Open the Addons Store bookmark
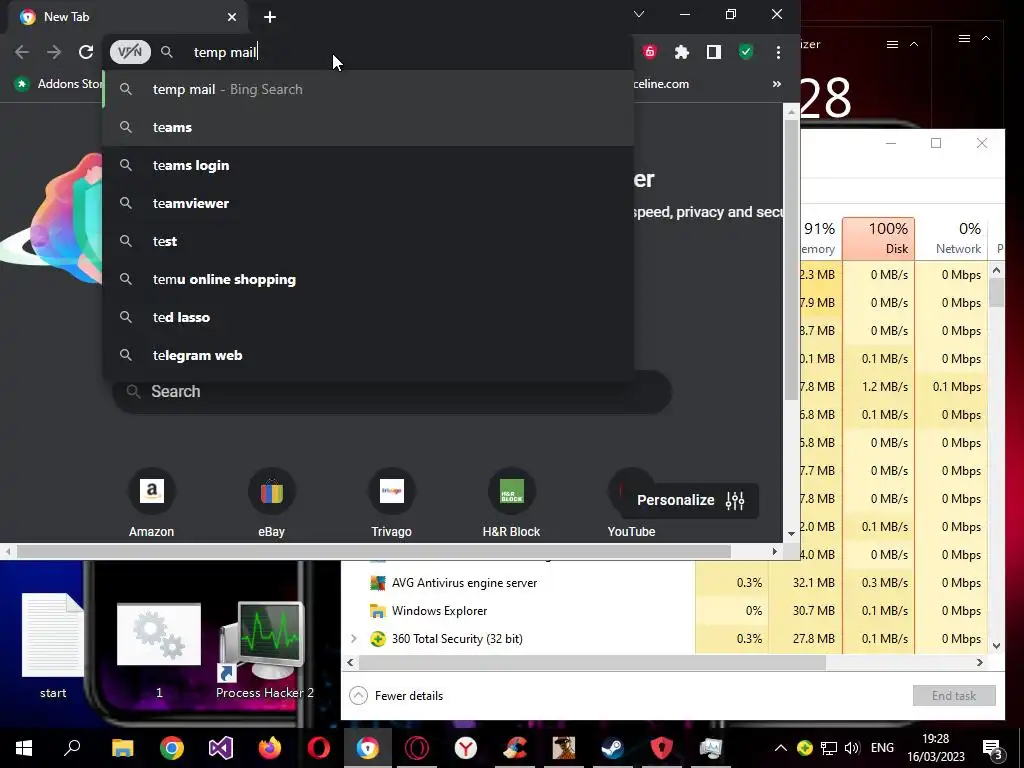The height and width of the screenshot is (768, 1024). click(59, 84)
